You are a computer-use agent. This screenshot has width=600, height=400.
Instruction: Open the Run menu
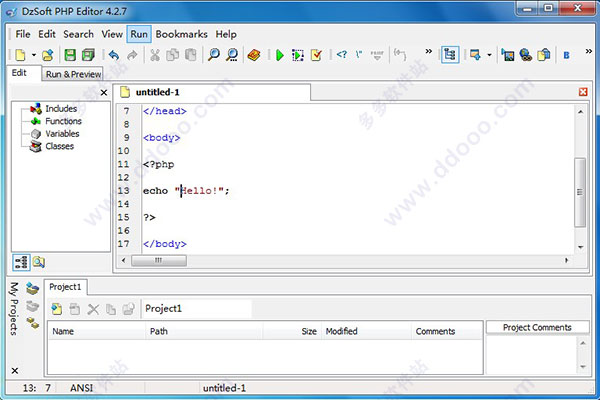point(139,34)
